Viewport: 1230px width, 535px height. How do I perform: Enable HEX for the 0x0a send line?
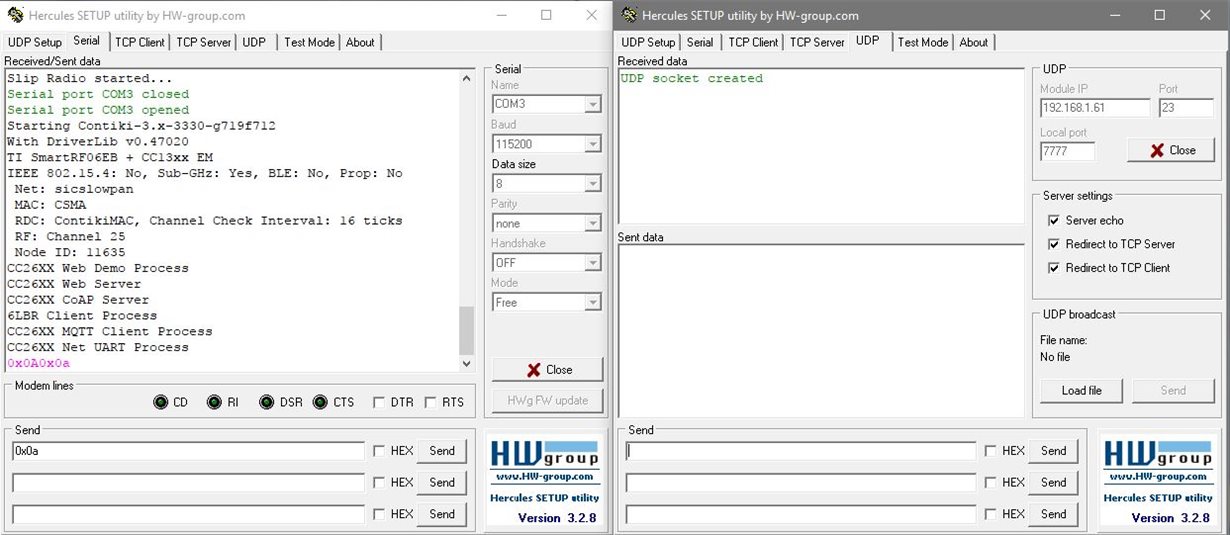pyautogui.click(x=379, y=451)
